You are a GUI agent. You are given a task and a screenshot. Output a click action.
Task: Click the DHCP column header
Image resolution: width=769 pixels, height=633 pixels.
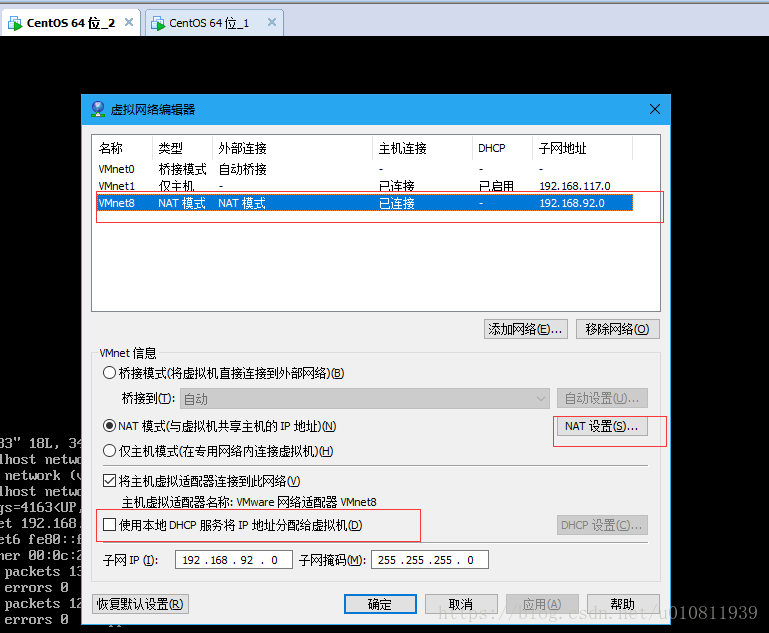point(502,148)
